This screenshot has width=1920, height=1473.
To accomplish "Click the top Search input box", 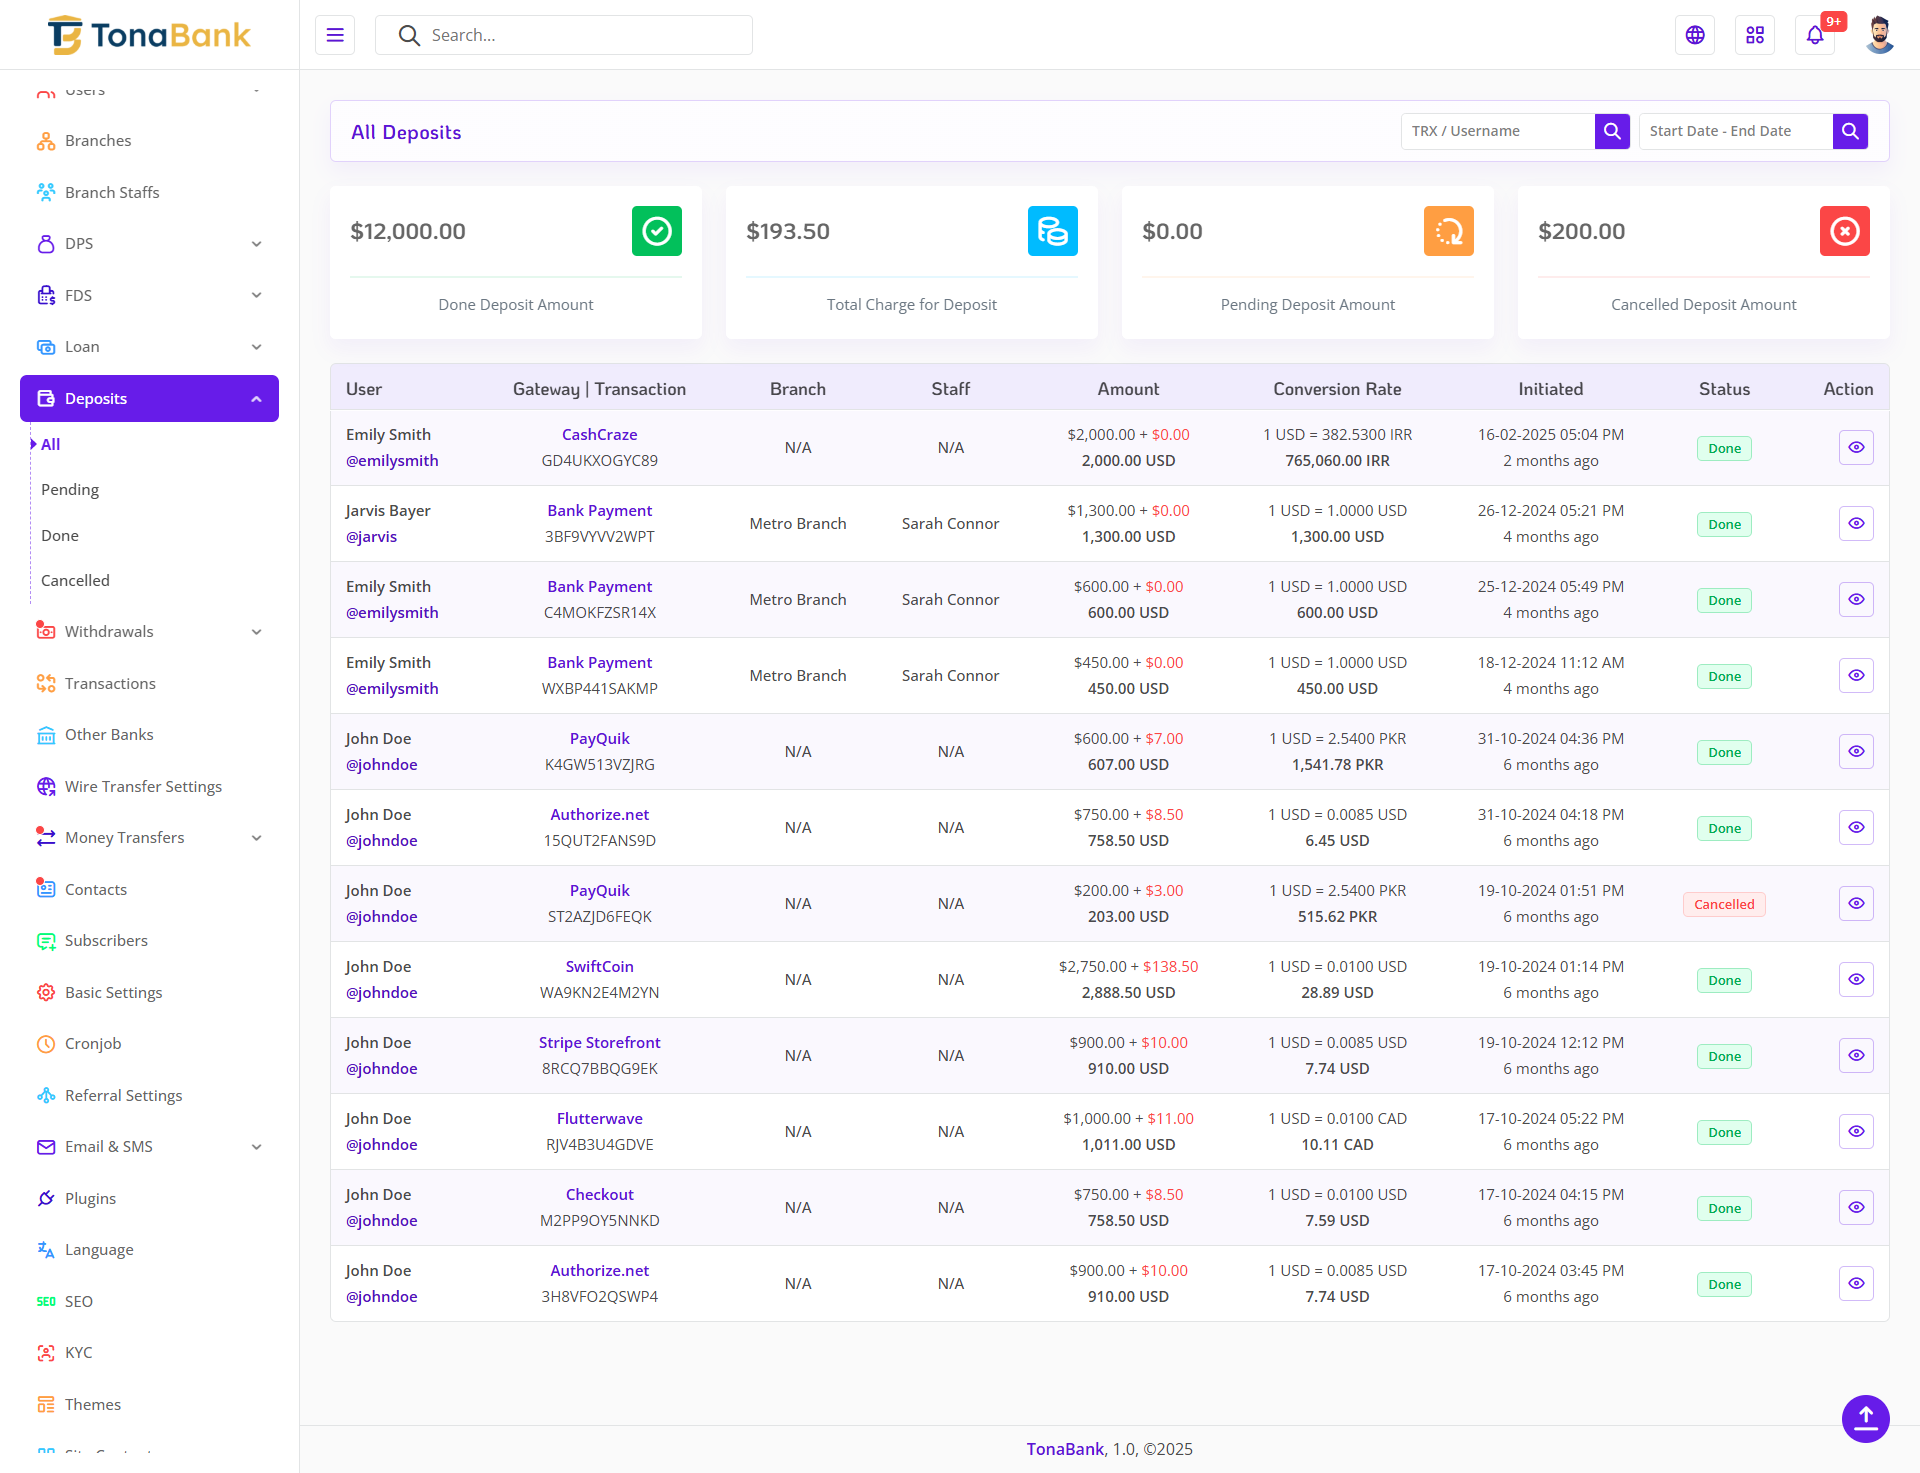I will [x=580, y=35].
